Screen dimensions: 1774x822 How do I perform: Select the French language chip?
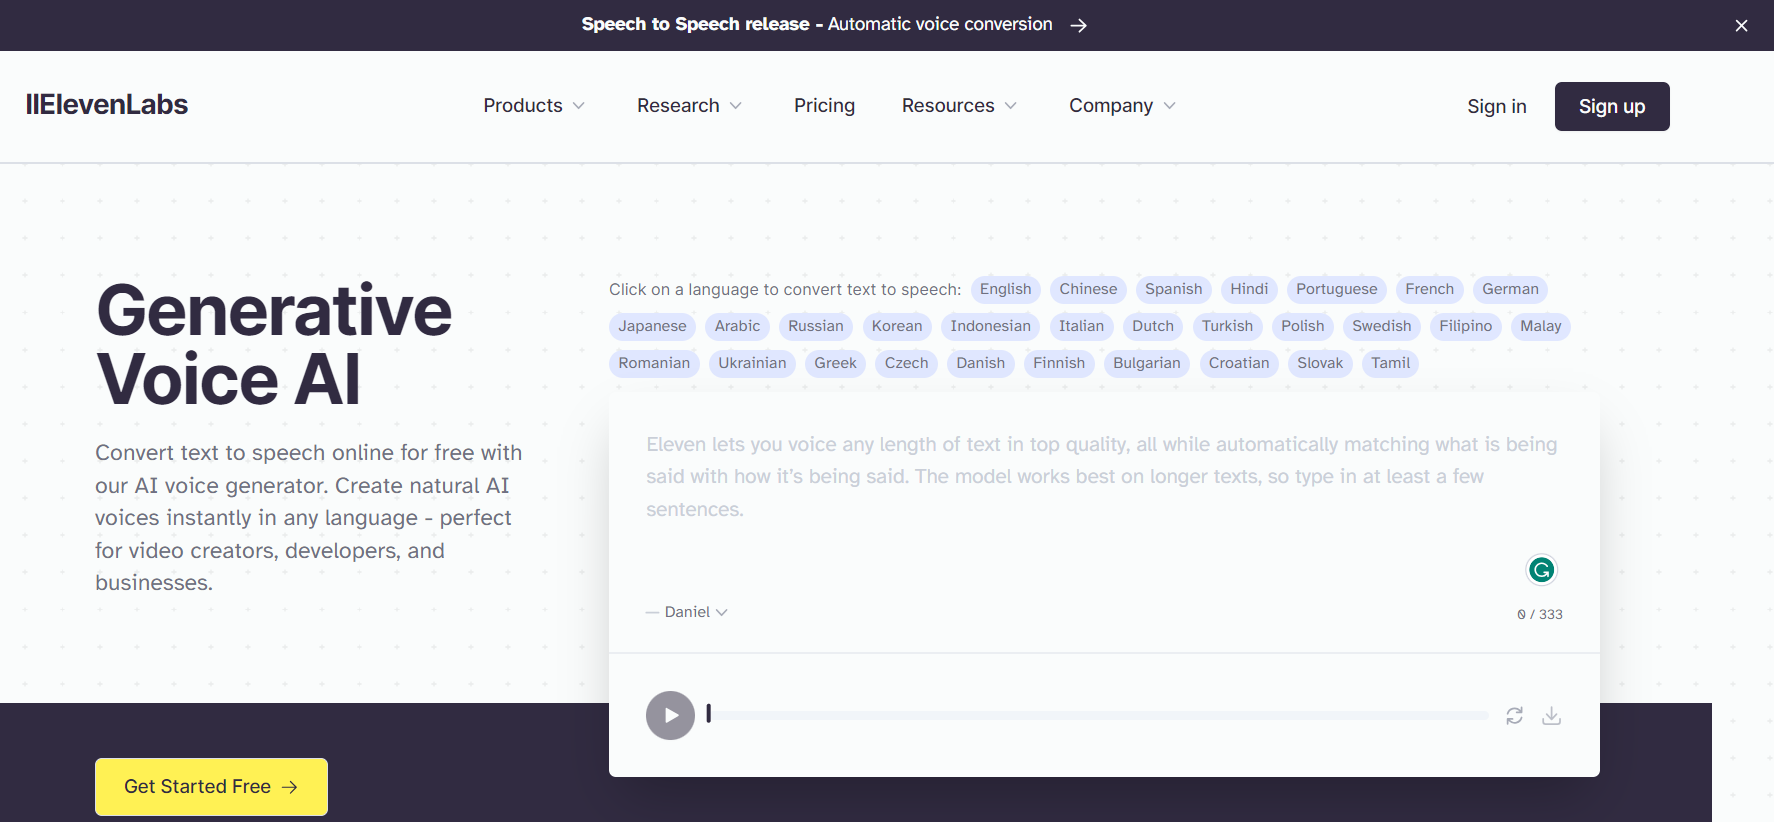(x=1429, y=289)
